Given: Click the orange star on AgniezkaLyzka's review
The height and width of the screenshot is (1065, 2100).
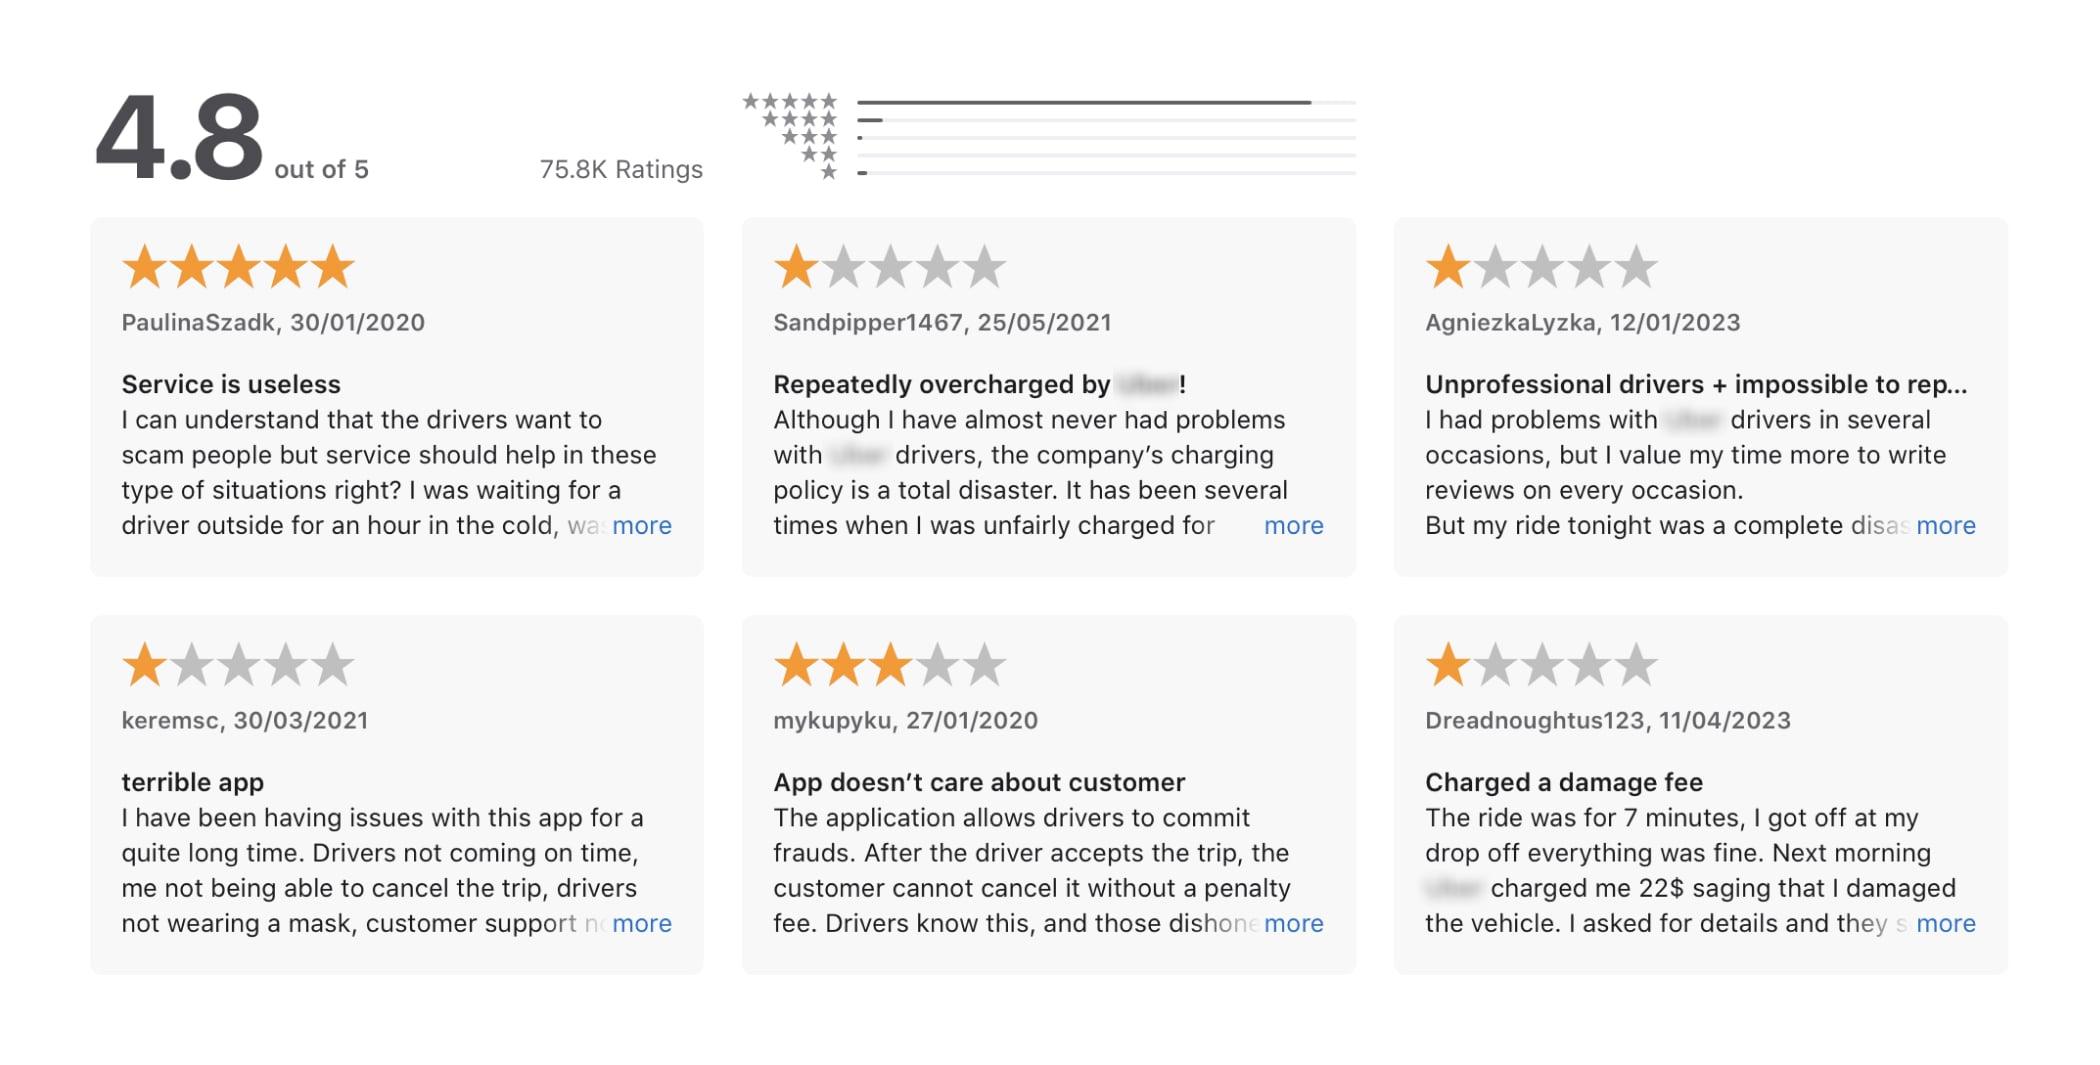Looking at the screenshot, I should [x=1448, y=266].
